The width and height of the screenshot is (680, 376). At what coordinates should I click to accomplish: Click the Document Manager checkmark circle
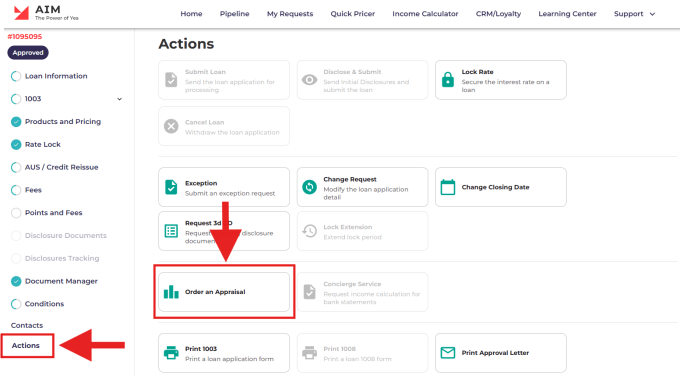(16, 281)
